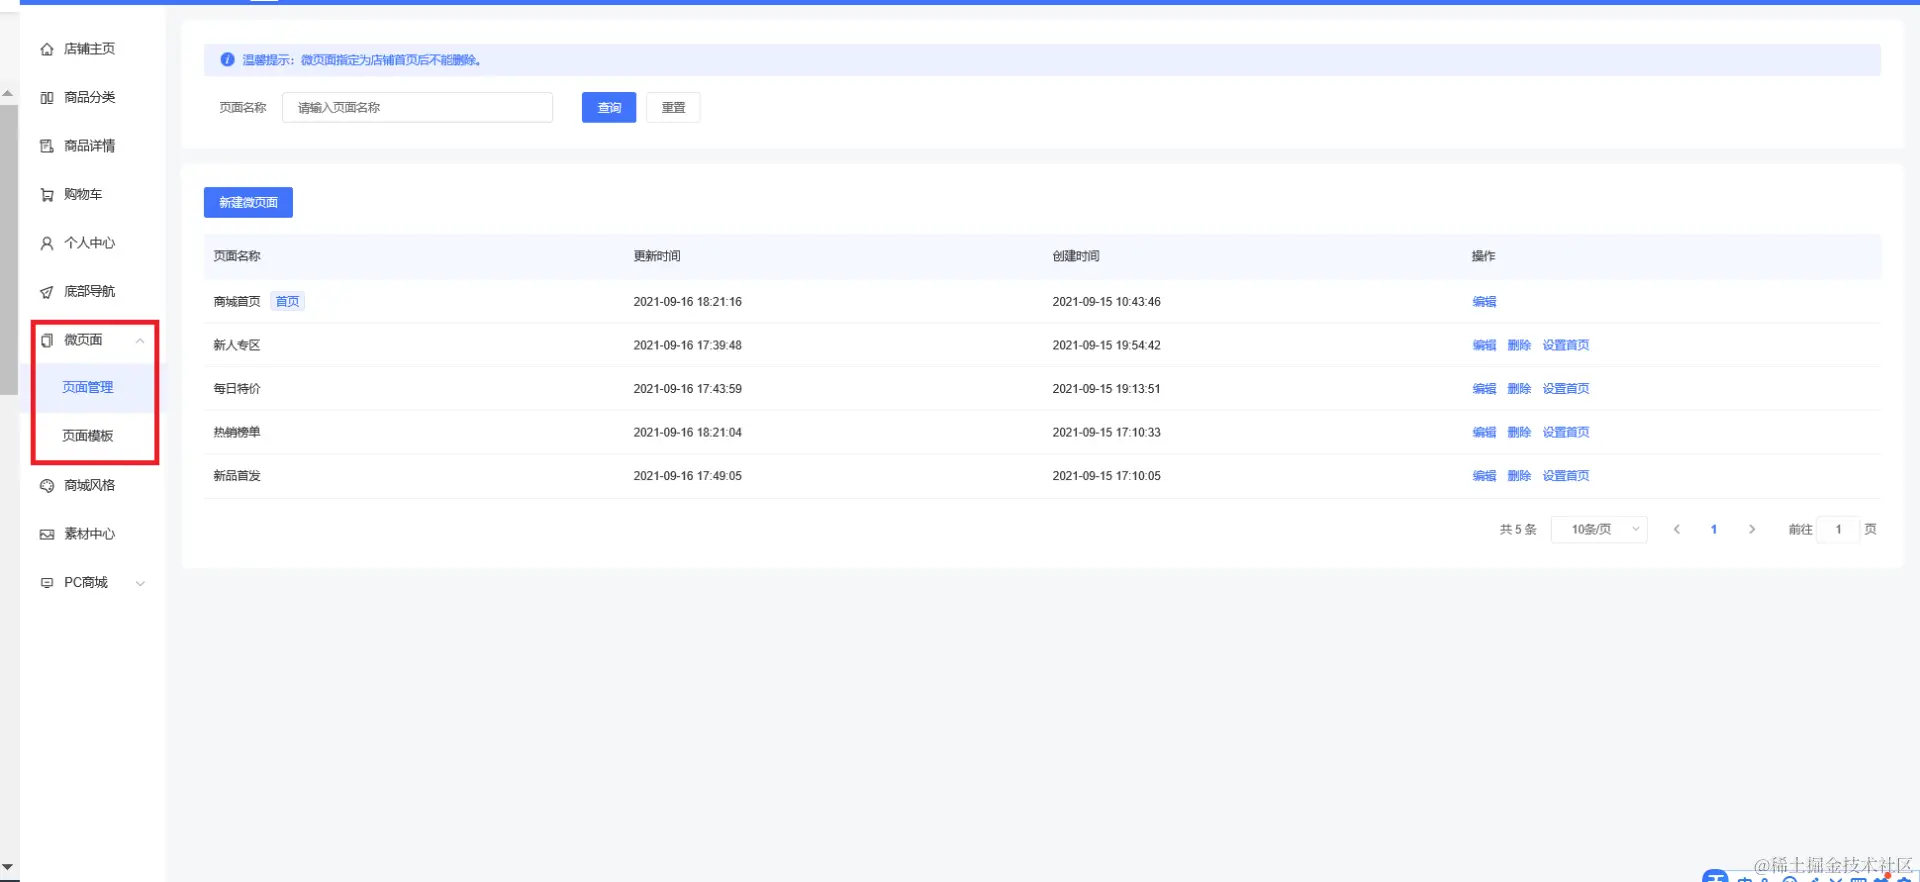This screenshot has width=1920, height=882.
Task: Edit the 商城首页 row
Action: click(1484, 302)
